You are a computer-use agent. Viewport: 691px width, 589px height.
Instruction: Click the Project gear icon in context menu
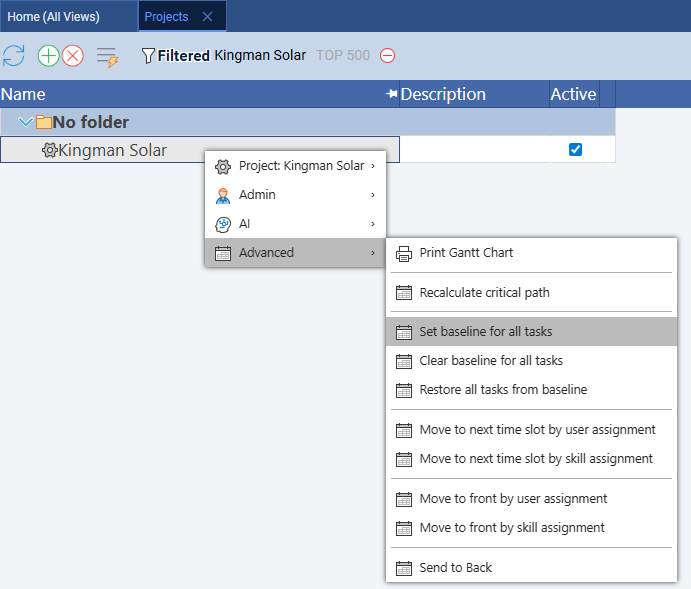point(223,167)
